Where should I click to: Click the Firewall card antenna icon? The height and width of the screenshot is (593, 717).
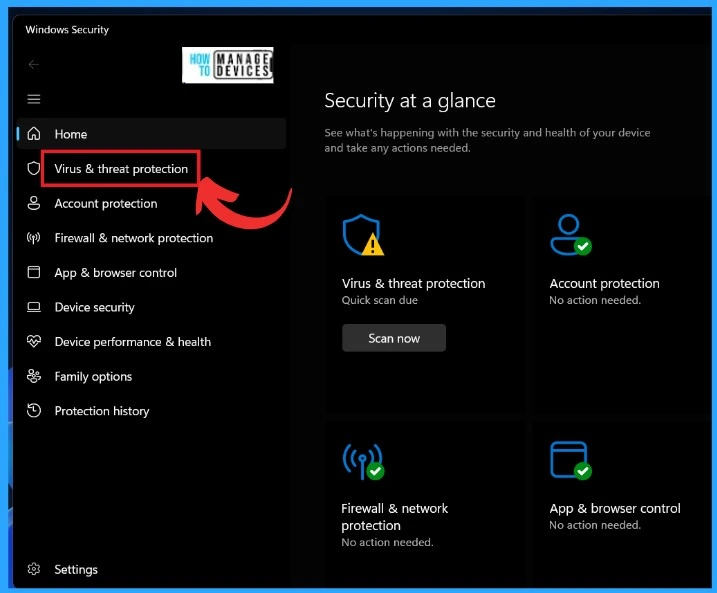tap(364, 461)
